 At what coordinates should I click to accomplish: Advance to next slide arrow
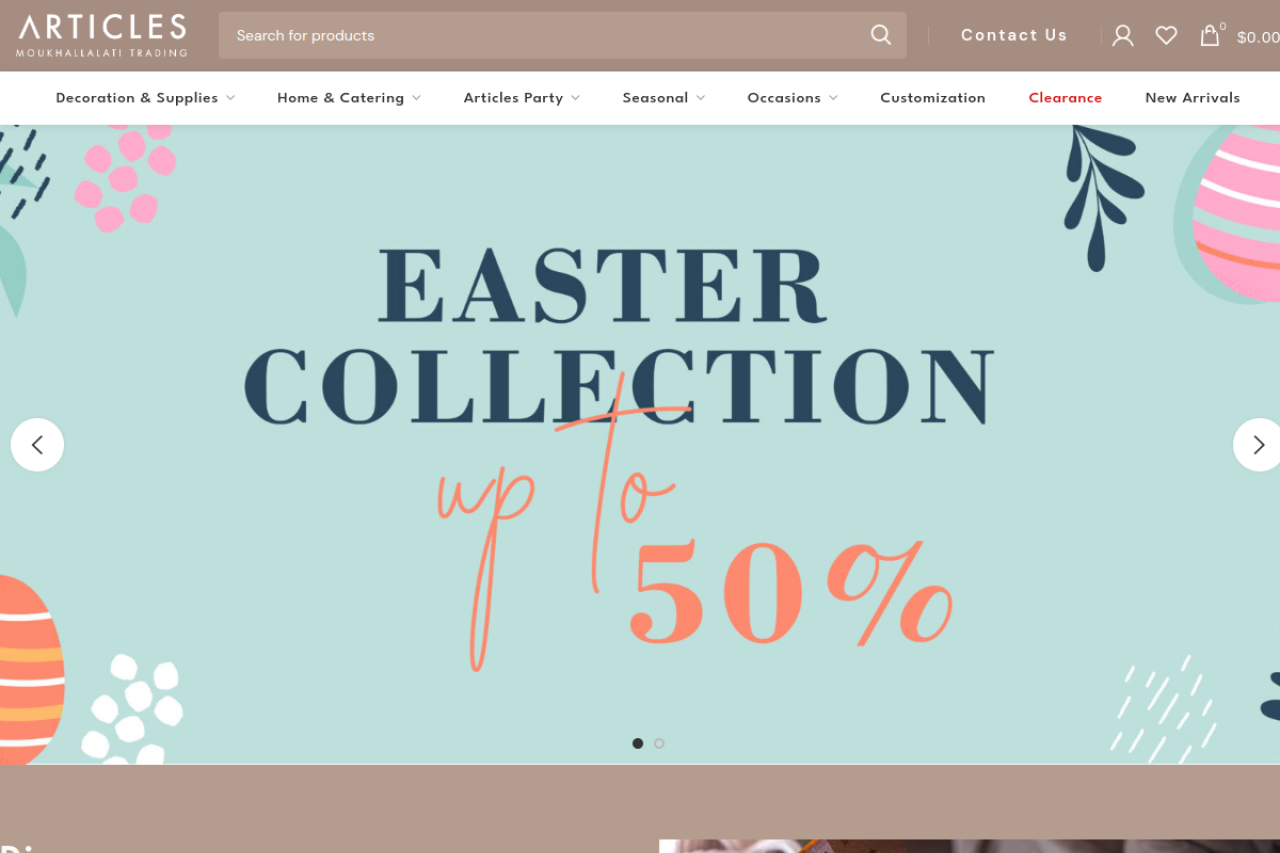point(1258,445)
